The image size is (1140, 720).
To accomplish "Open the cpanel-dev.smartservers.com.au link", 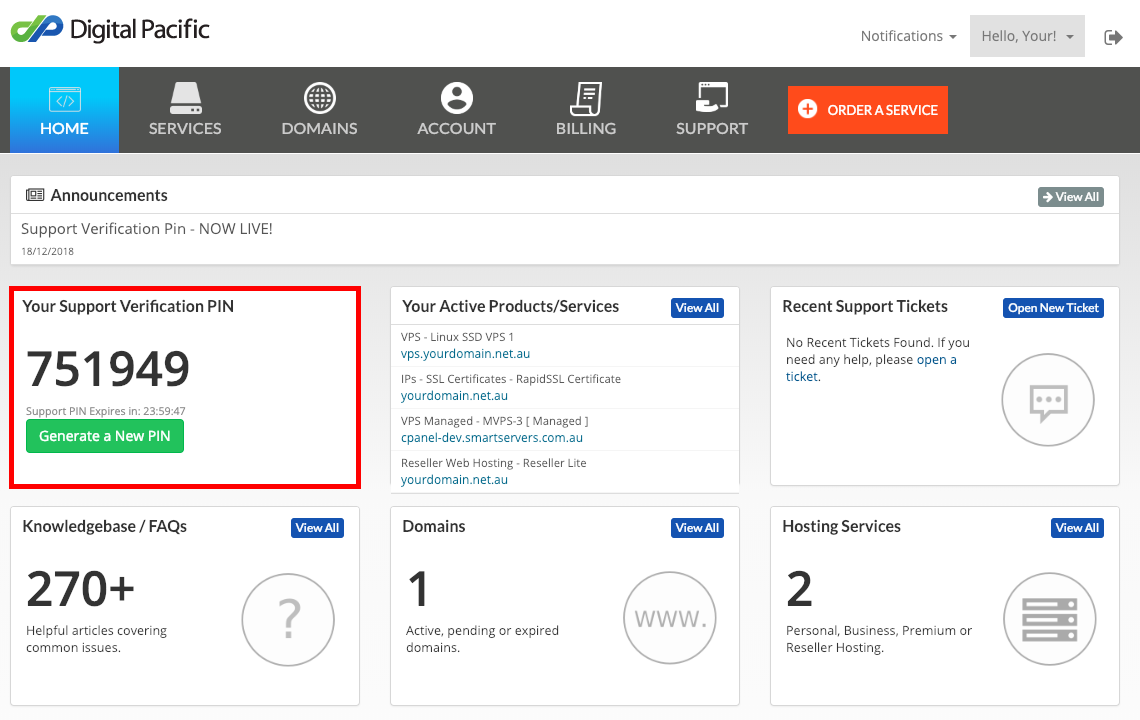I will pos(492,438).
